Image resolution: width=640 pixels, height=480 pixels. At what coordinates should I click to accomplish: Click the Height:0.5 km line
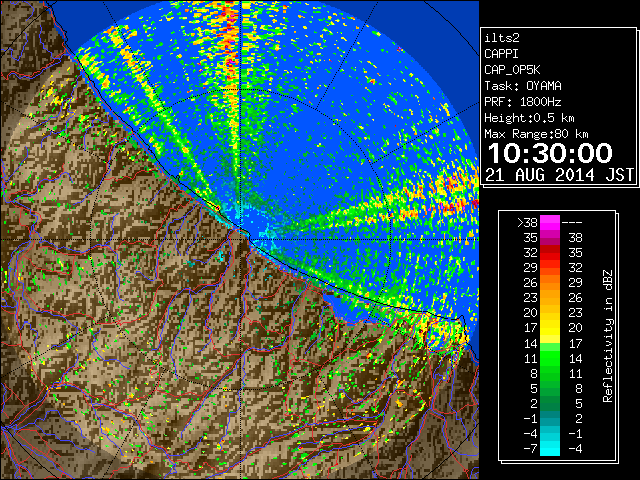click(x=529, y=118)
